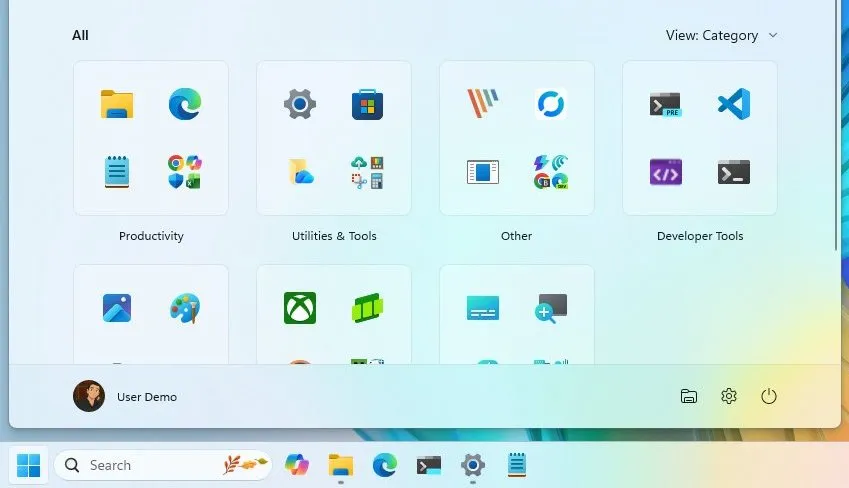Open the striped colorful app in Other
The height and width of the screenshot is (488, 849).
coord(482,103)
